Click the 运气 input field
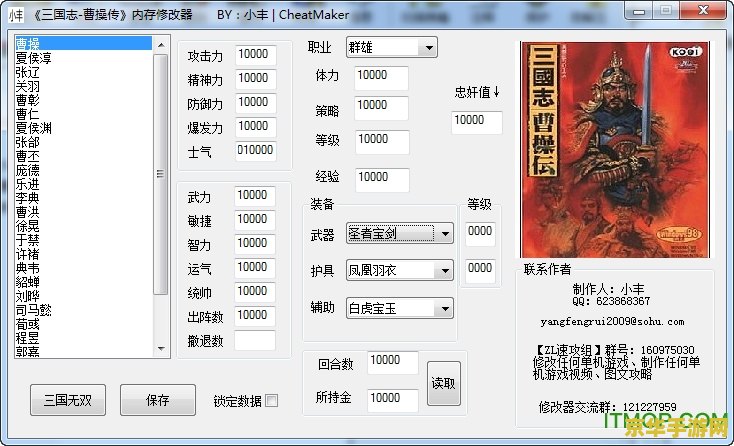Screen dimensions: 734x446 pyautogui.click(x=255, y=268)
